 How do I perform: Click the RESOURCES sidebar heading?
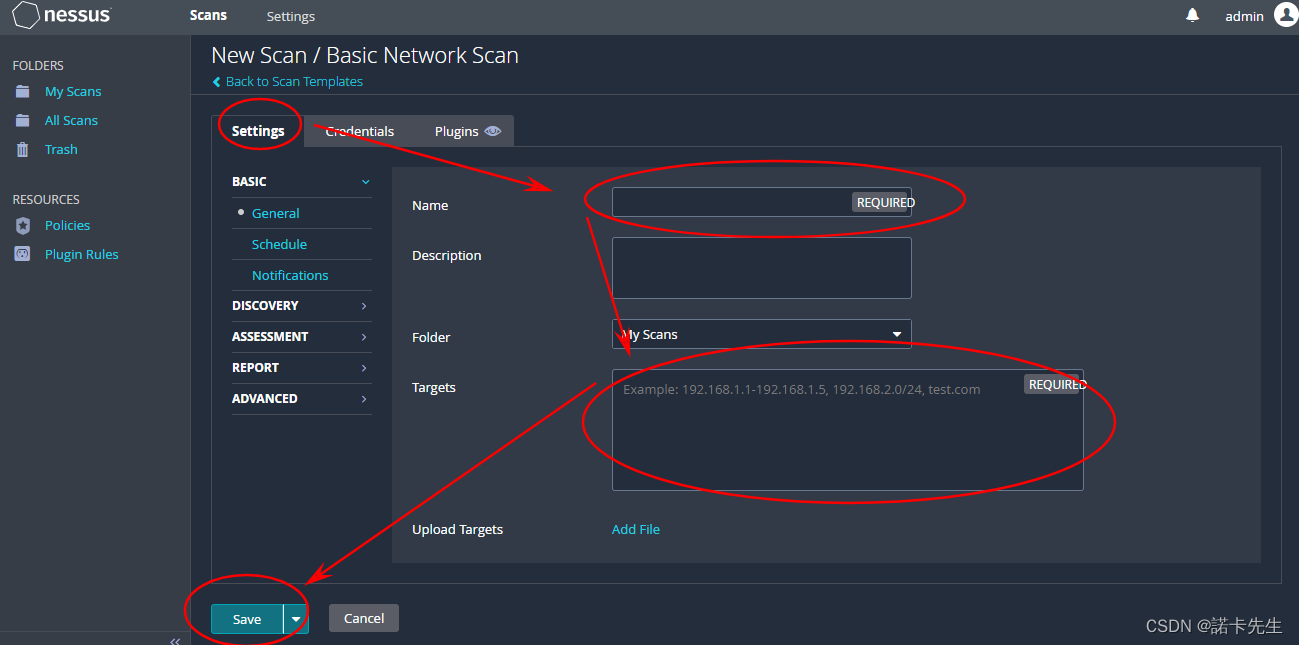point(46,199)
